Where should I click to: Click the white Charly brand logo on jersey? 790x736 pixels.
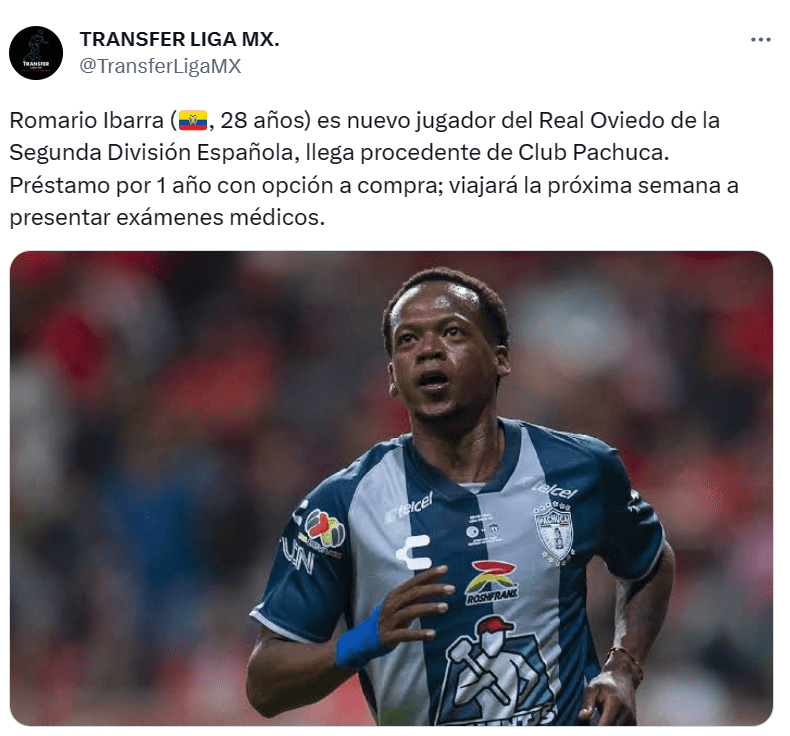[414, 552]
